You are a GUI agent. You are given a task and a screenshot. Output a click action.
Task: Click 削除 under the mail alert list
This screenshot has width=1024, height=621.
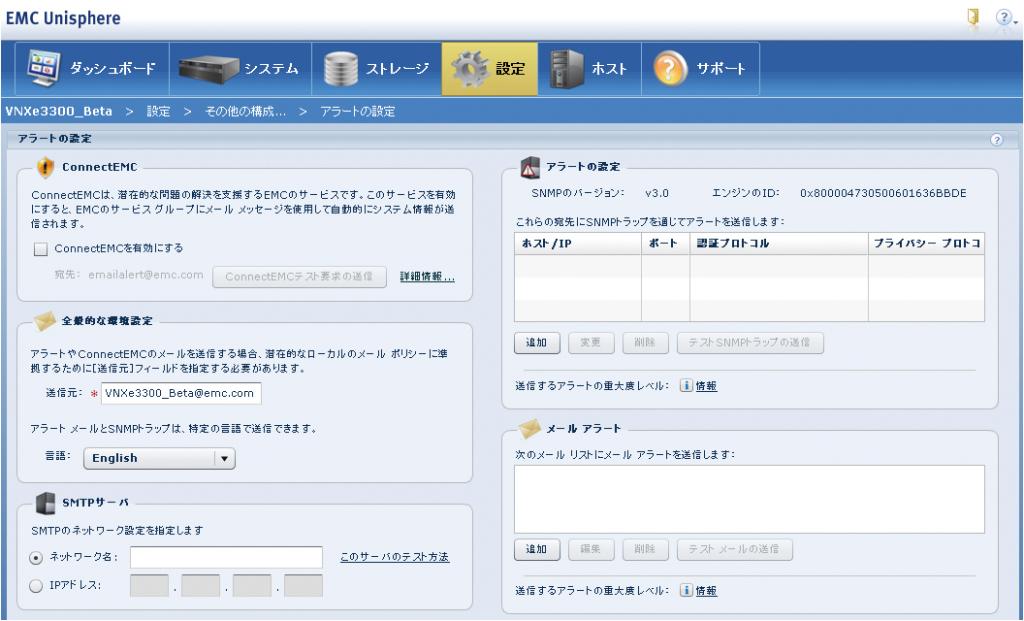pyautogui.click(x=645, y=549)
